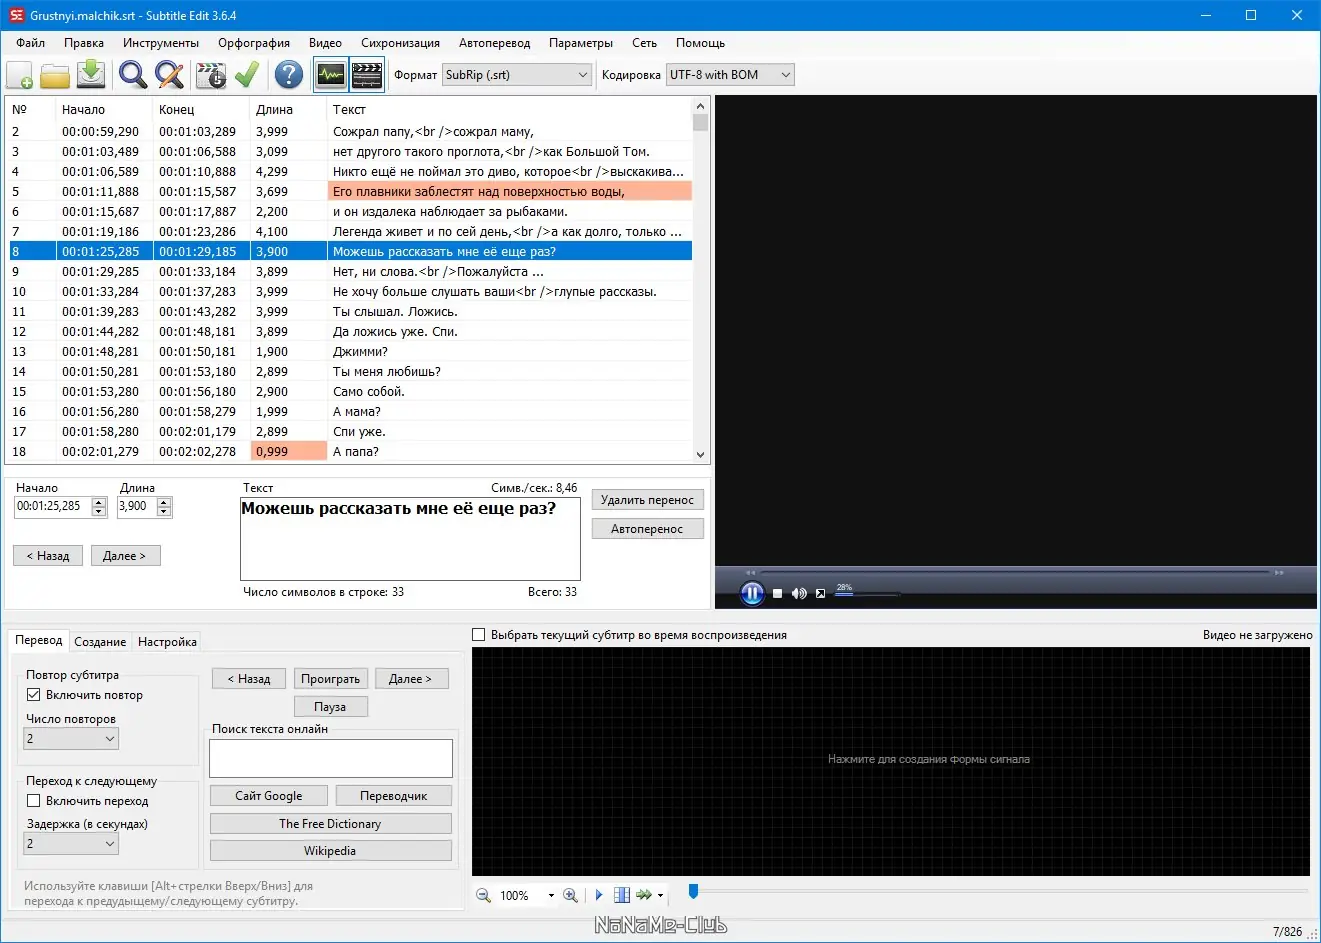Click the subtitle list vertical scrollbar
This screenshot has width=1321, height=943.
tap(700, 280)
